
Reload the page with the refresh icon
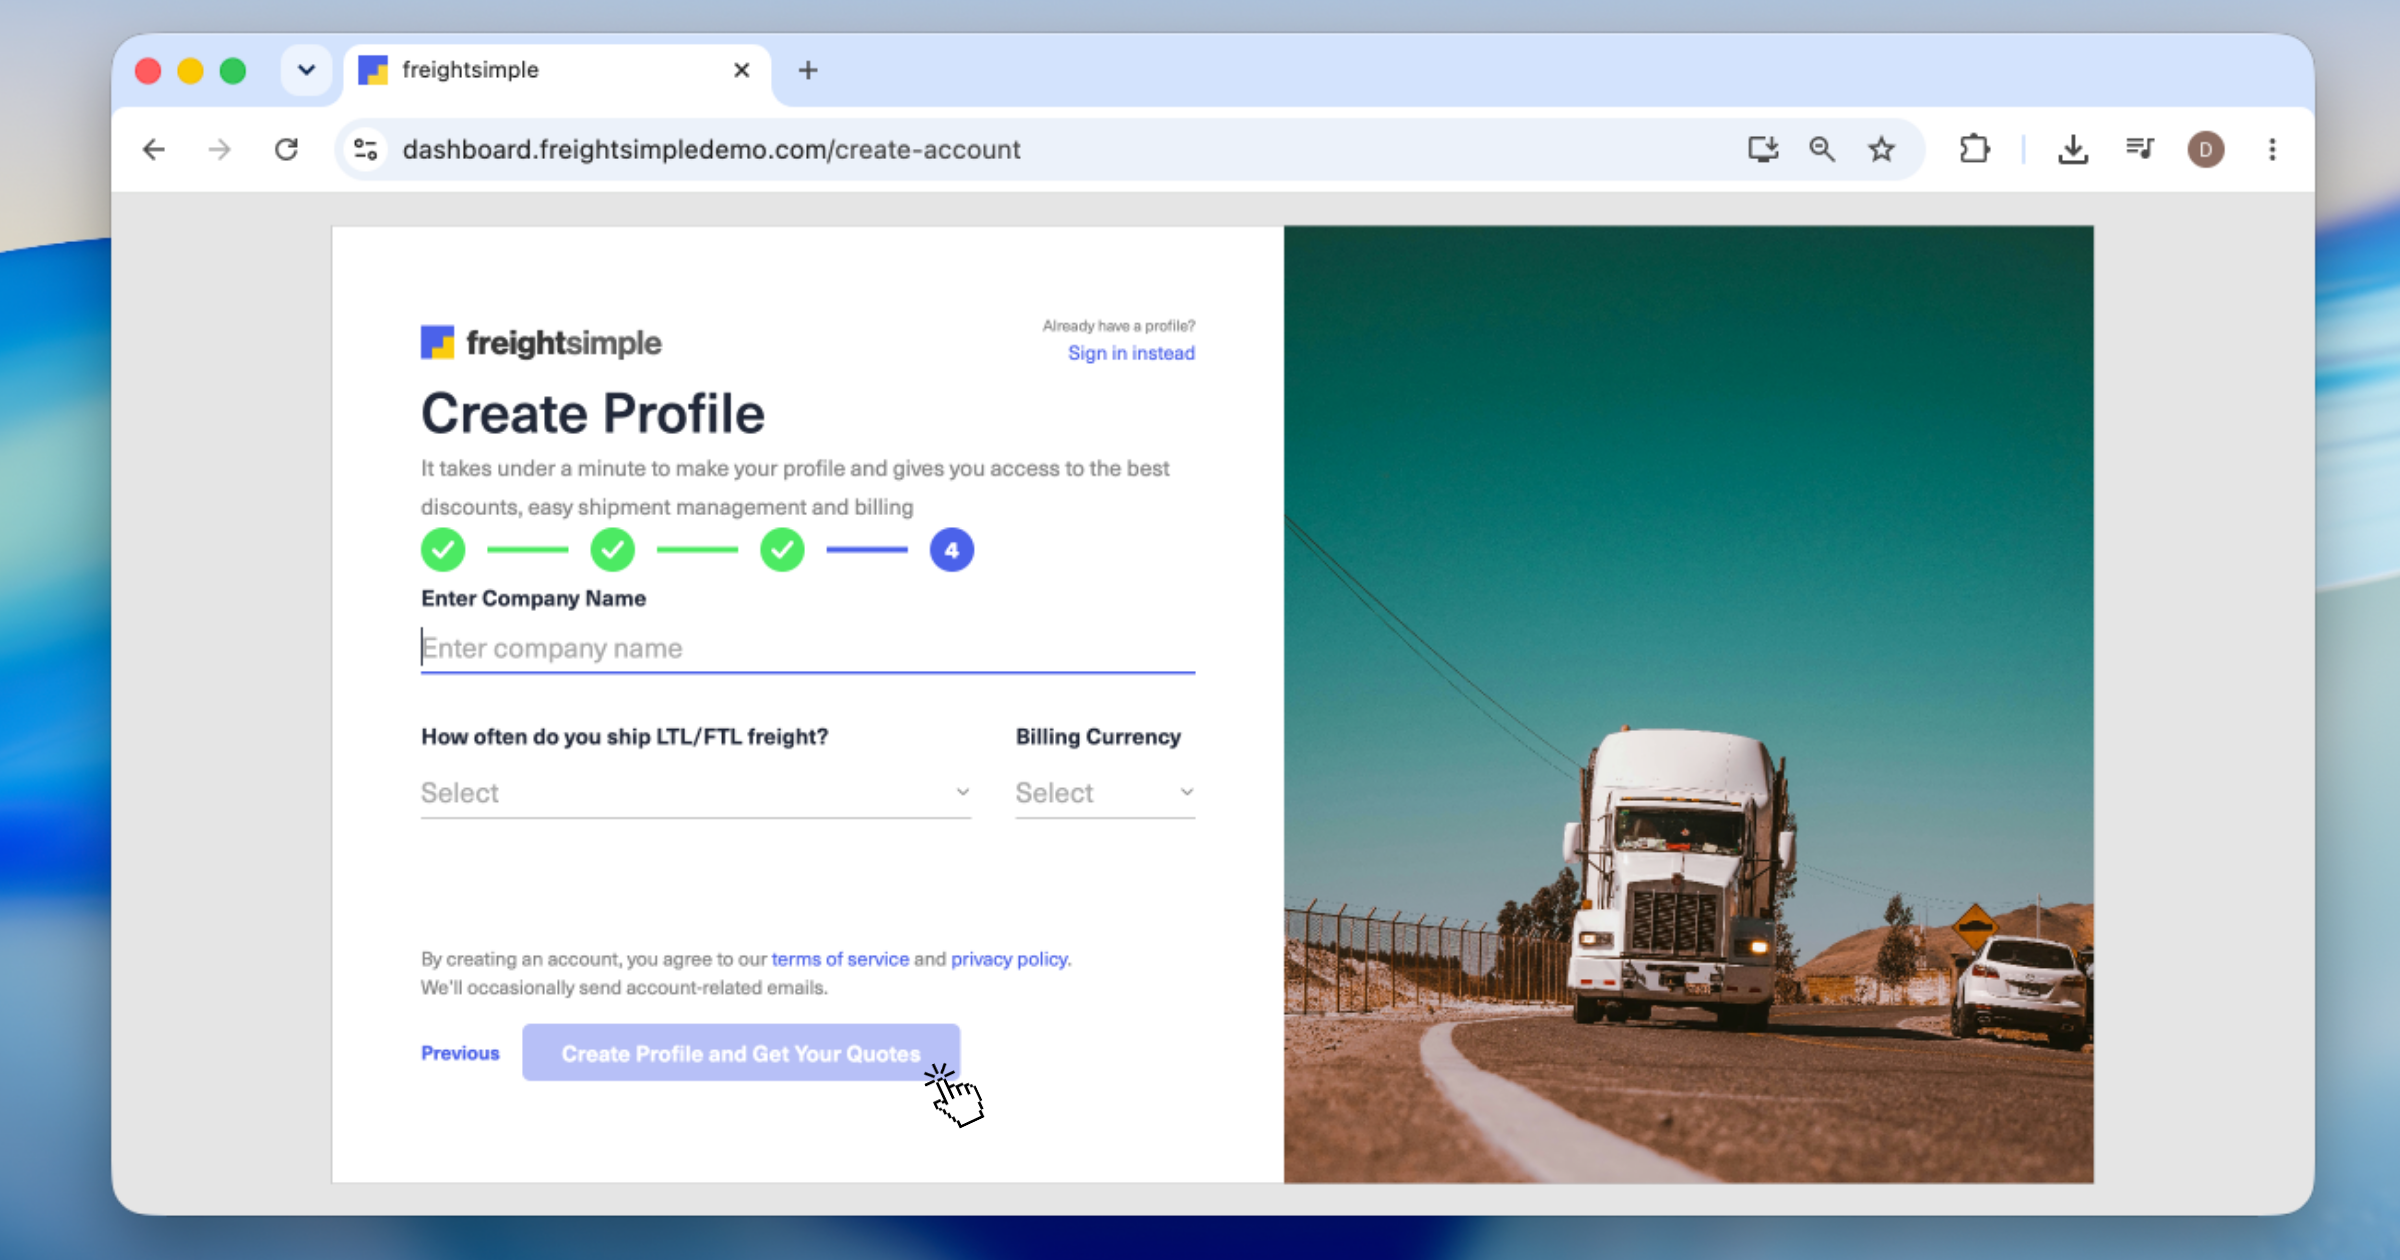(x=287, y=150)
